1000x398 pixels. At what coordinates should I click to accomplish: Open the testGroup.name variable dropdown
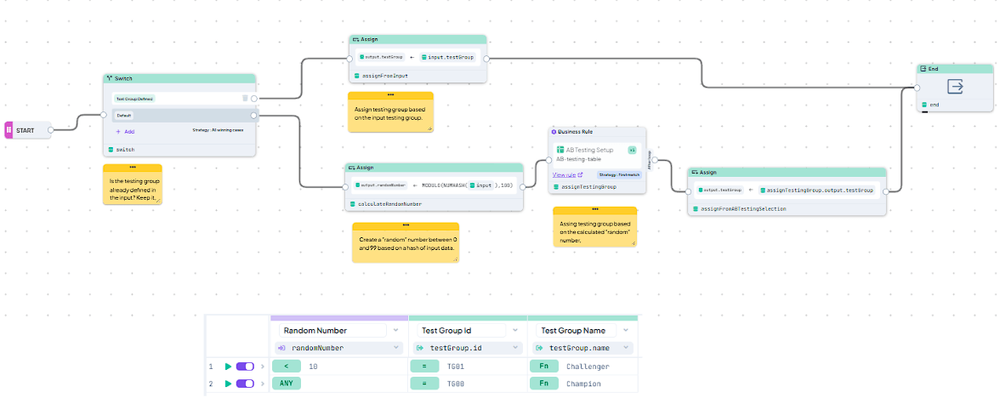click(x=626, y=348)
